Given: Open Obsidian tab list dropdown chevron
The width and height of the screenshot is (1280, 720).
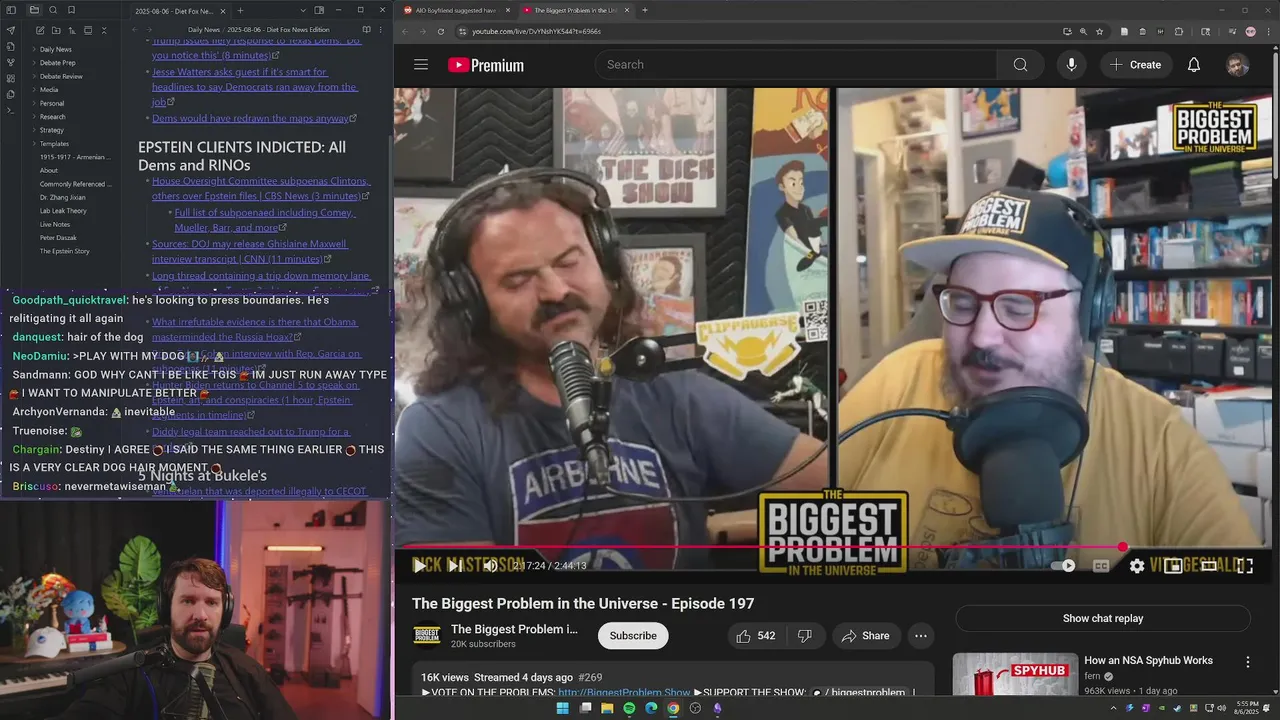Looking at the screenshot, I should tap(302, 10).
